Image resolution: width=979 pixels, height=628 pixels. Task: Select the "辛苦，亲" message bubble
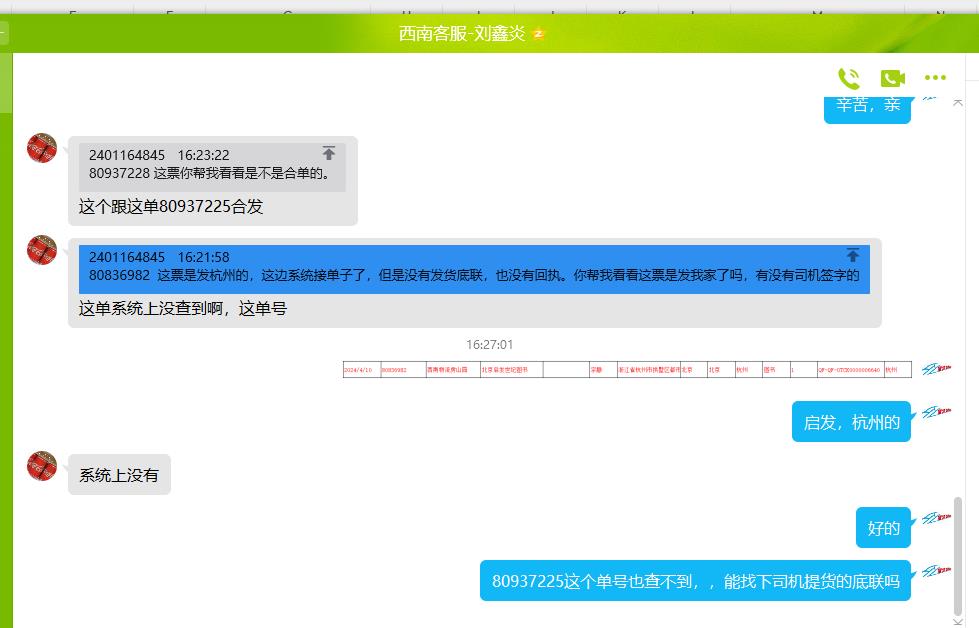867,105
